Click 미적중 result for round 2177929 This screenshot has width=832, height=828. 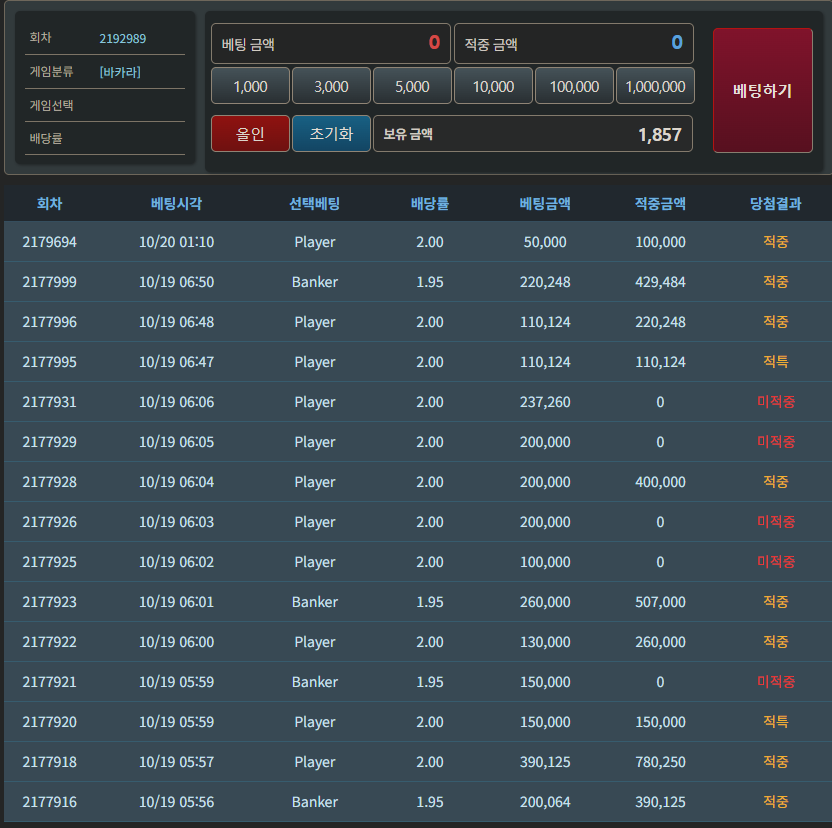click(775, 442)
